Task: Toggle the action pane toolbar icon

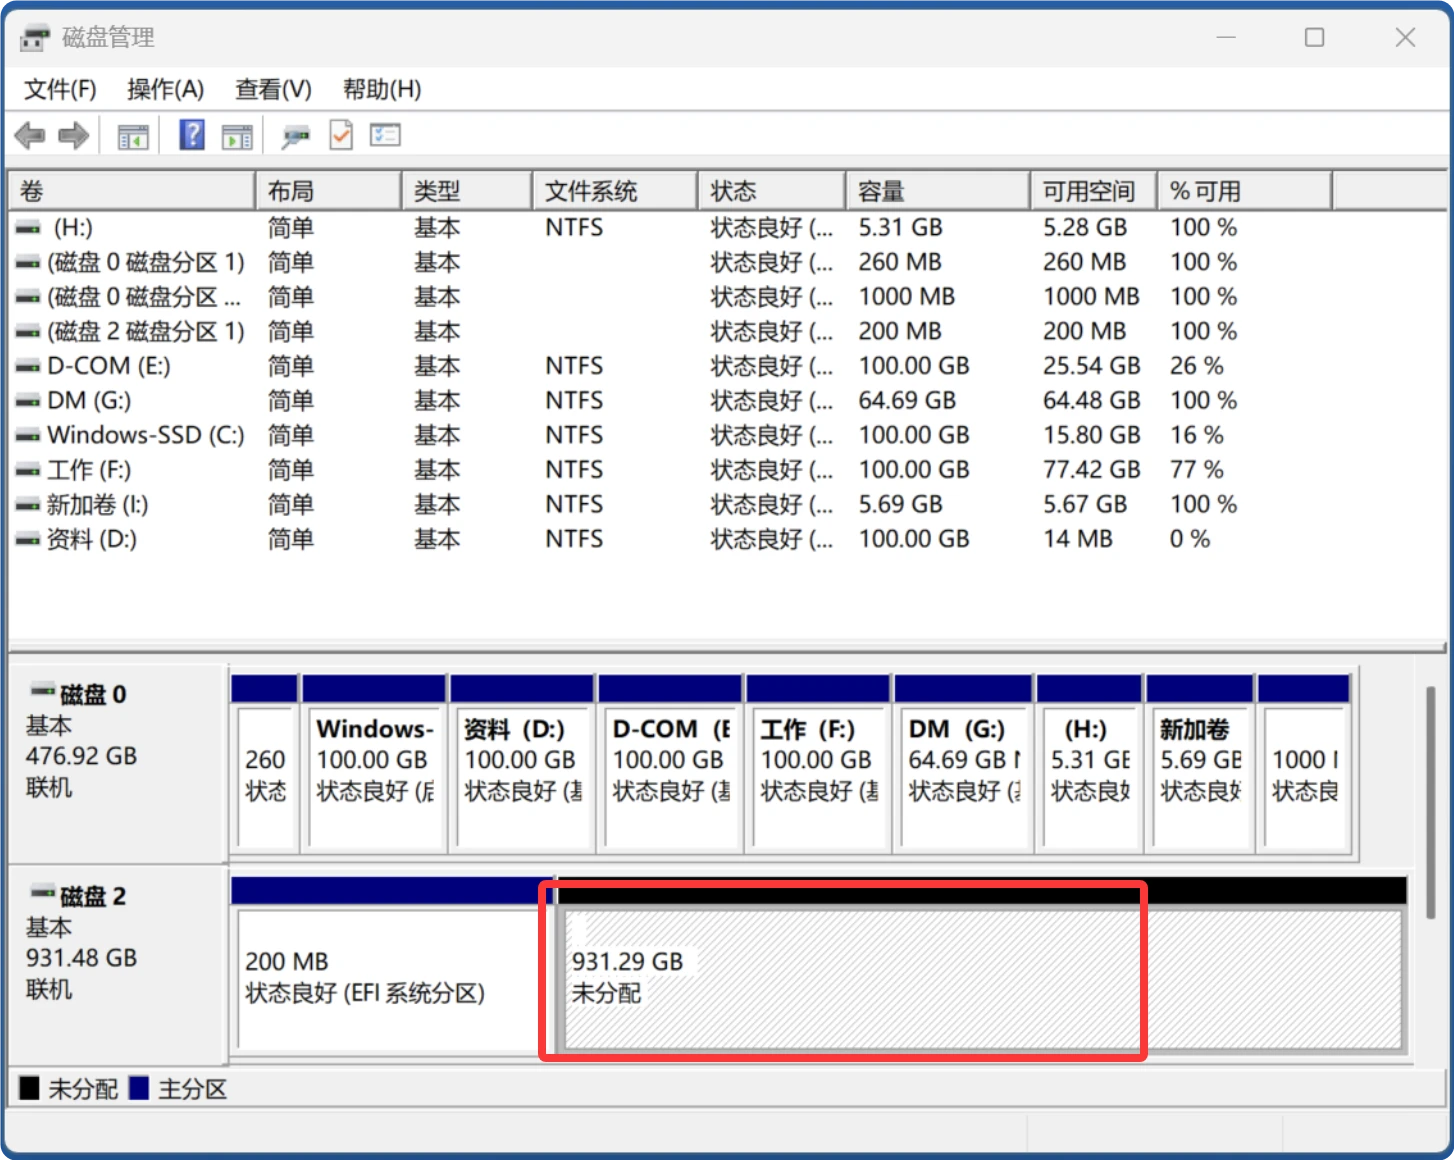Action: [237, 136]
